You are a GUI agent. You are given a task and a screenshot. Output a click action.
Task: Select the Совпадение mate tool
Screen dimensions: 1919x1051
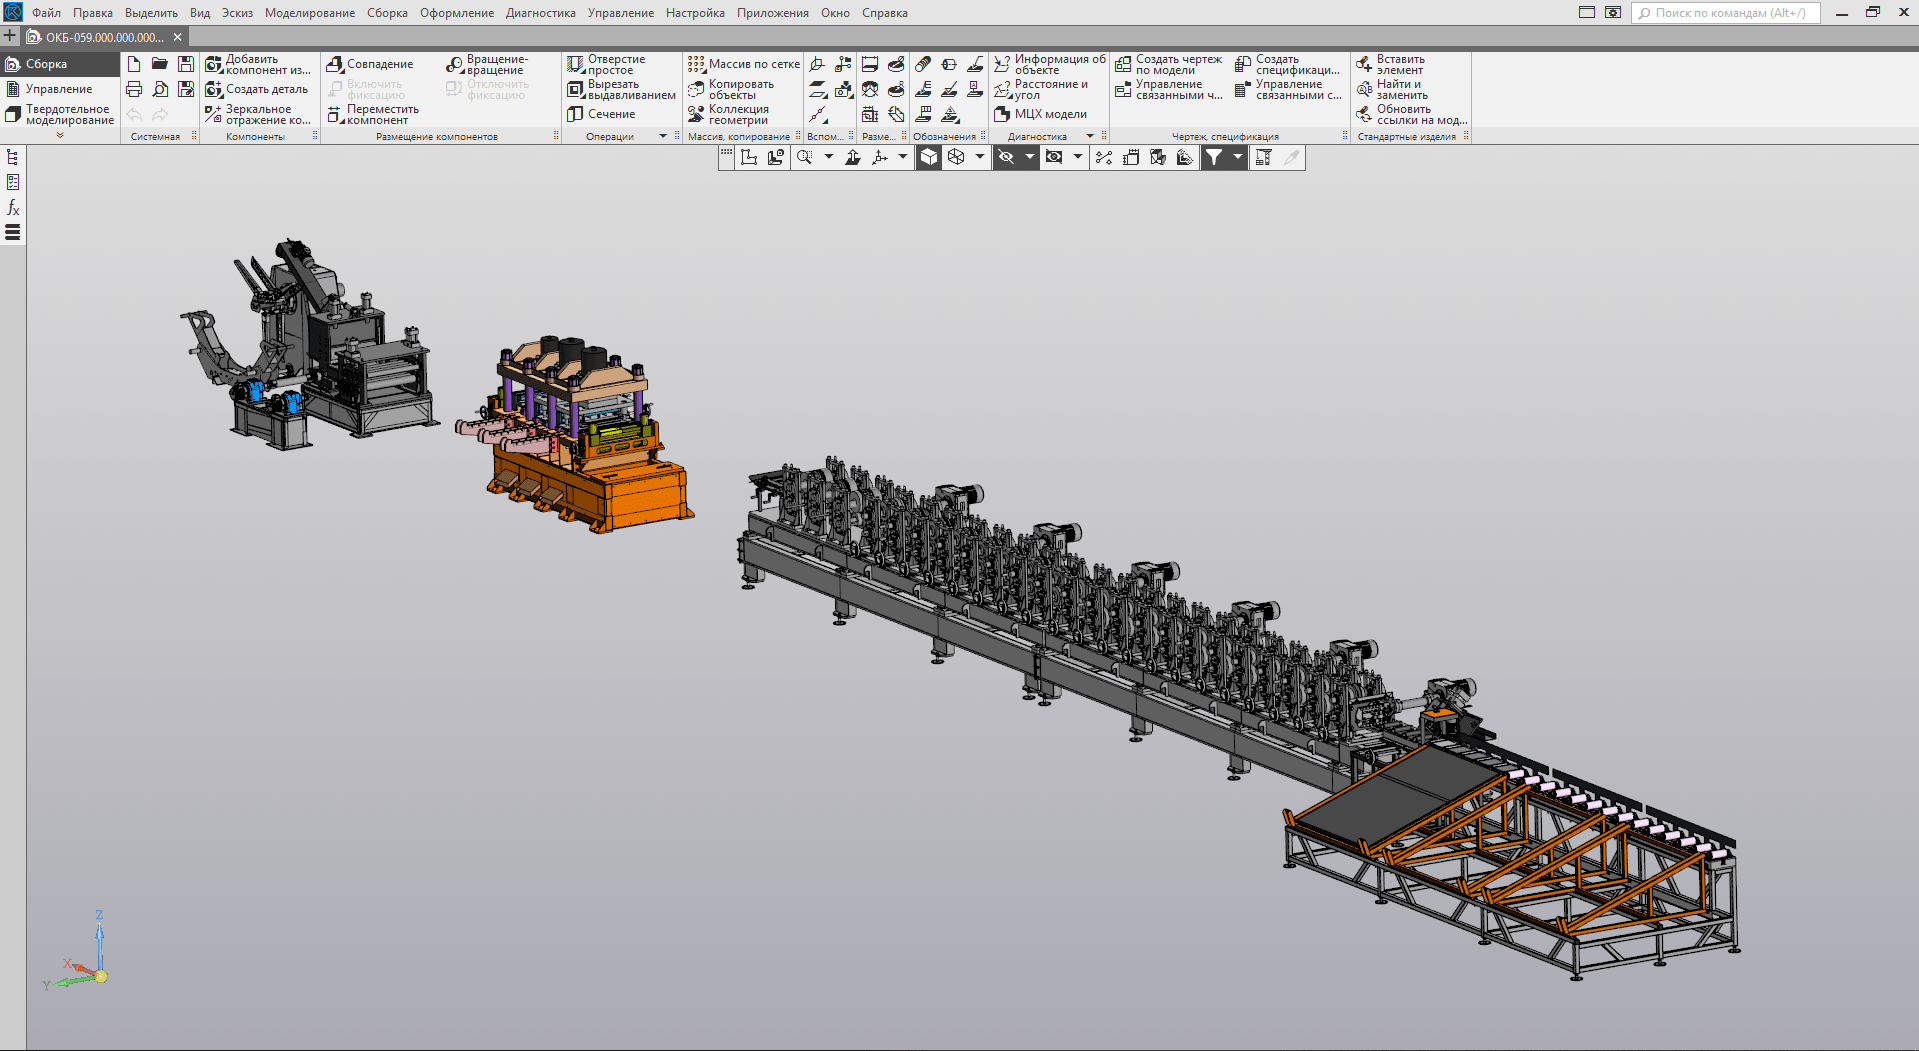pos(370,64)
